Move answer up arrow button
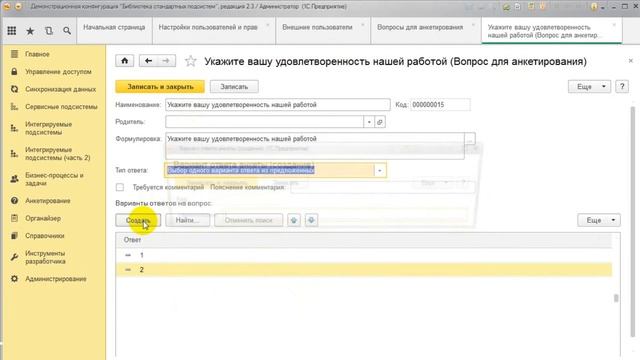The width and height of the screenshot is (640, 360). [293, 220]
